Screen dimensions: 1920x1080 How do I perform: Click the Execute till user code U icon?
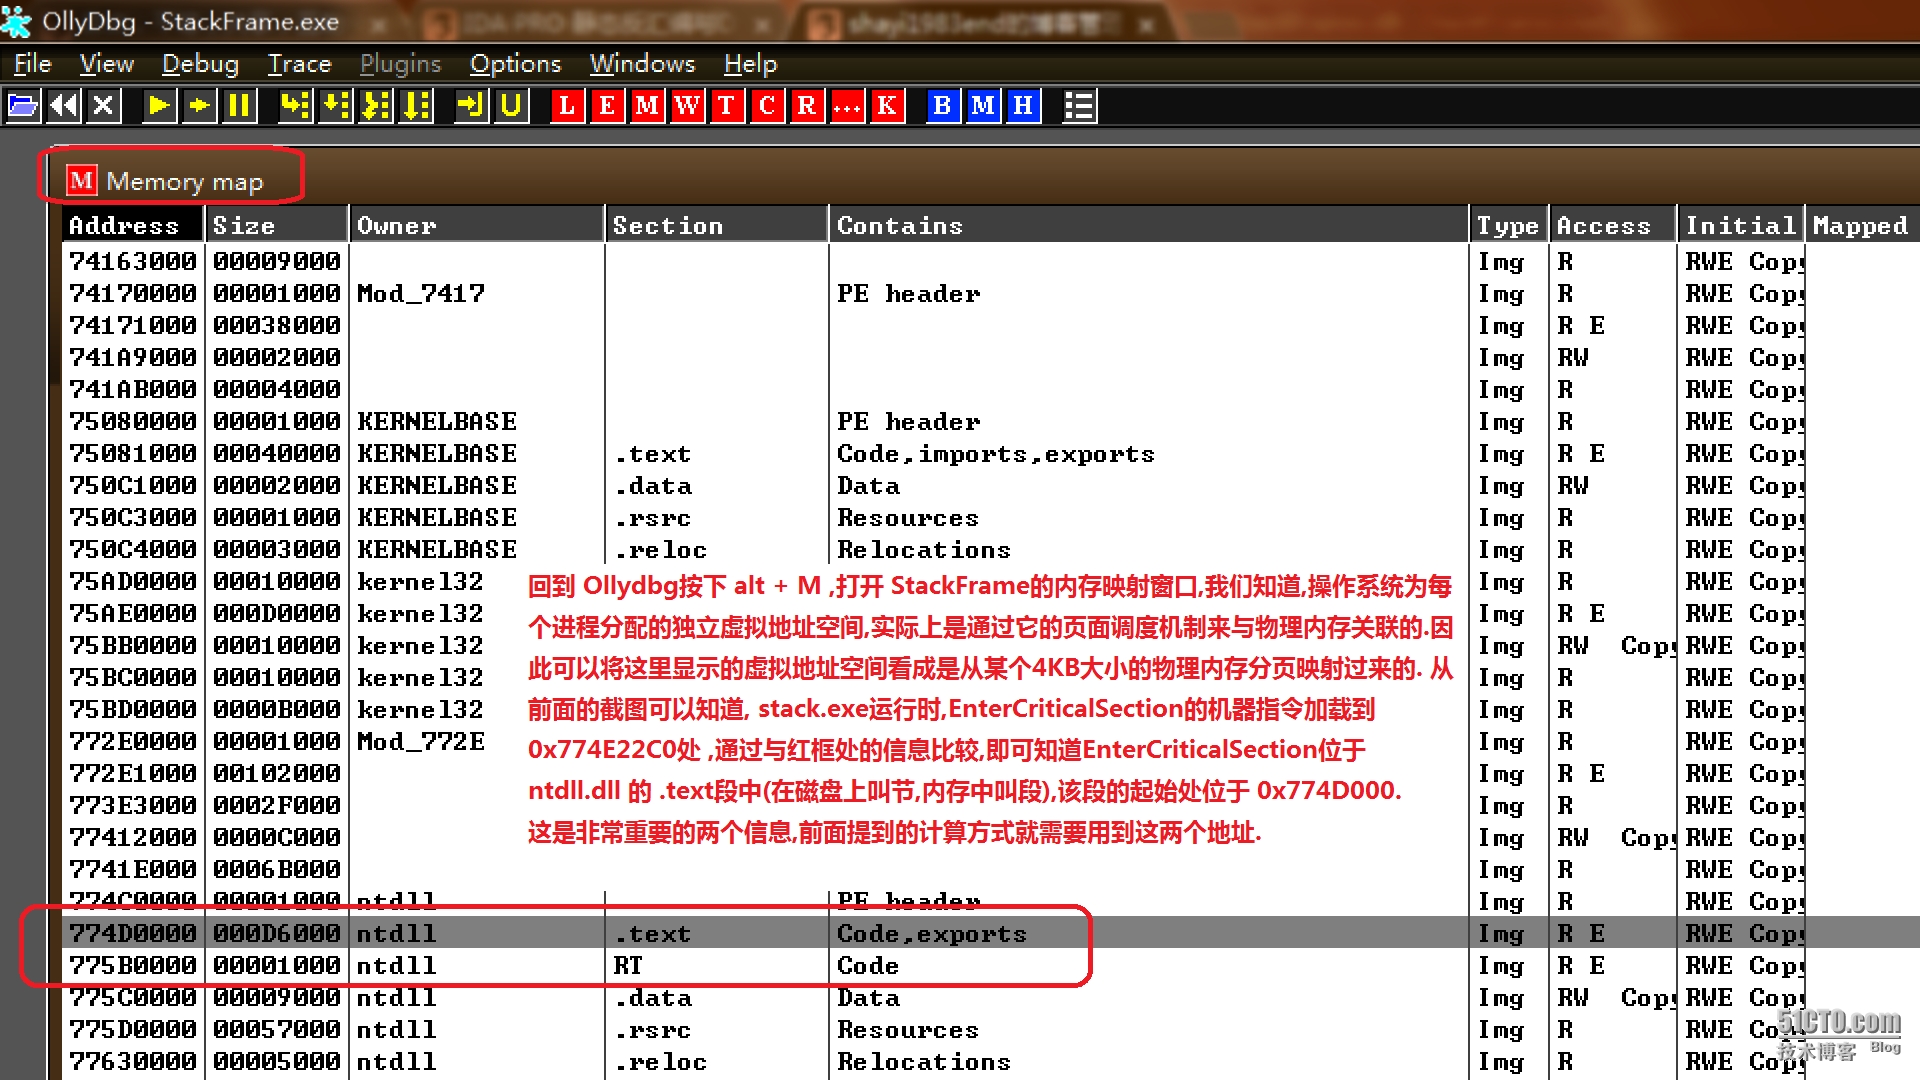point(511,105)
